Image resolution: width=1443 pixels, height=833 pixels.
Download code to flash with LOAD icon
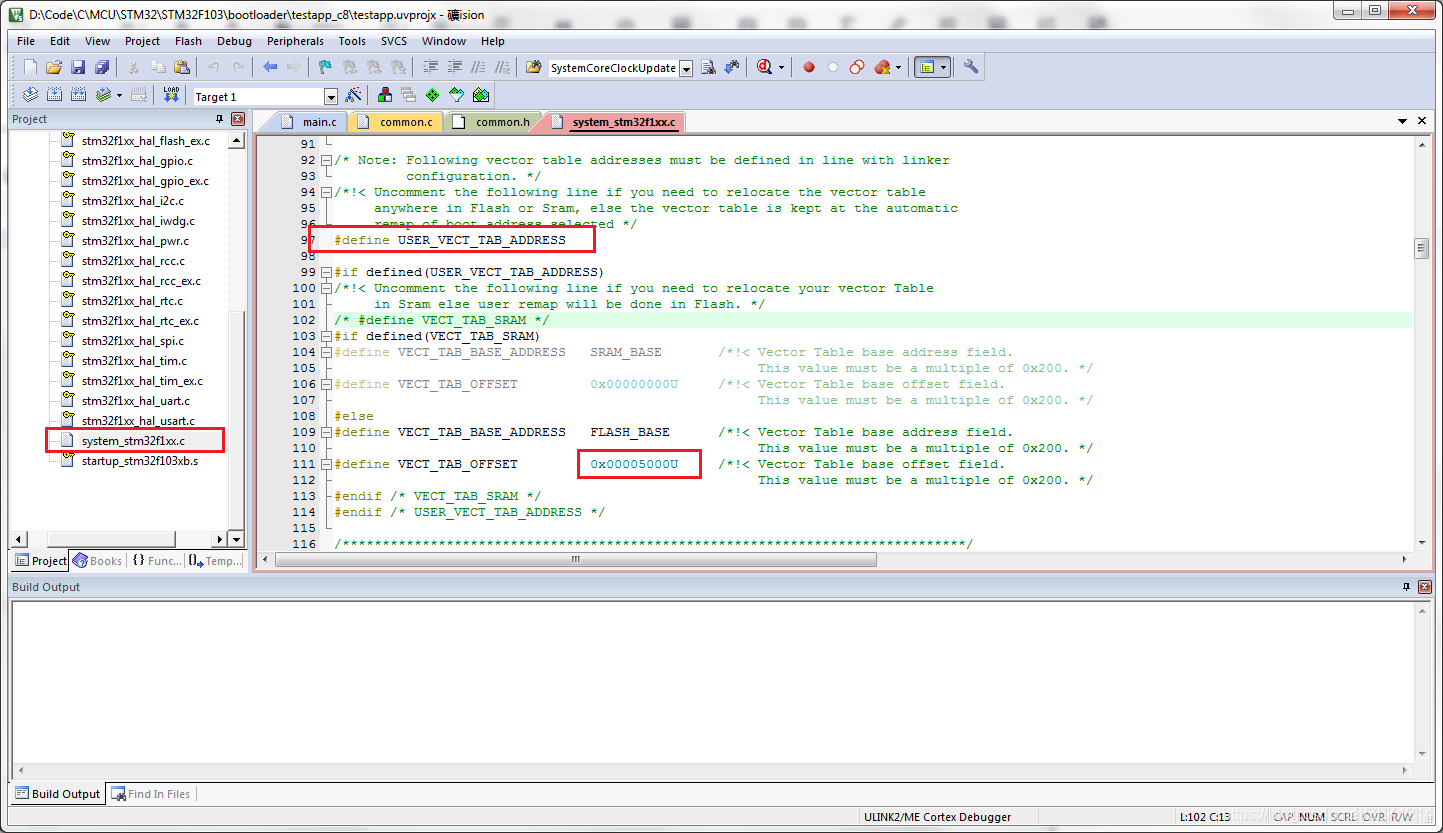[171, 94]
